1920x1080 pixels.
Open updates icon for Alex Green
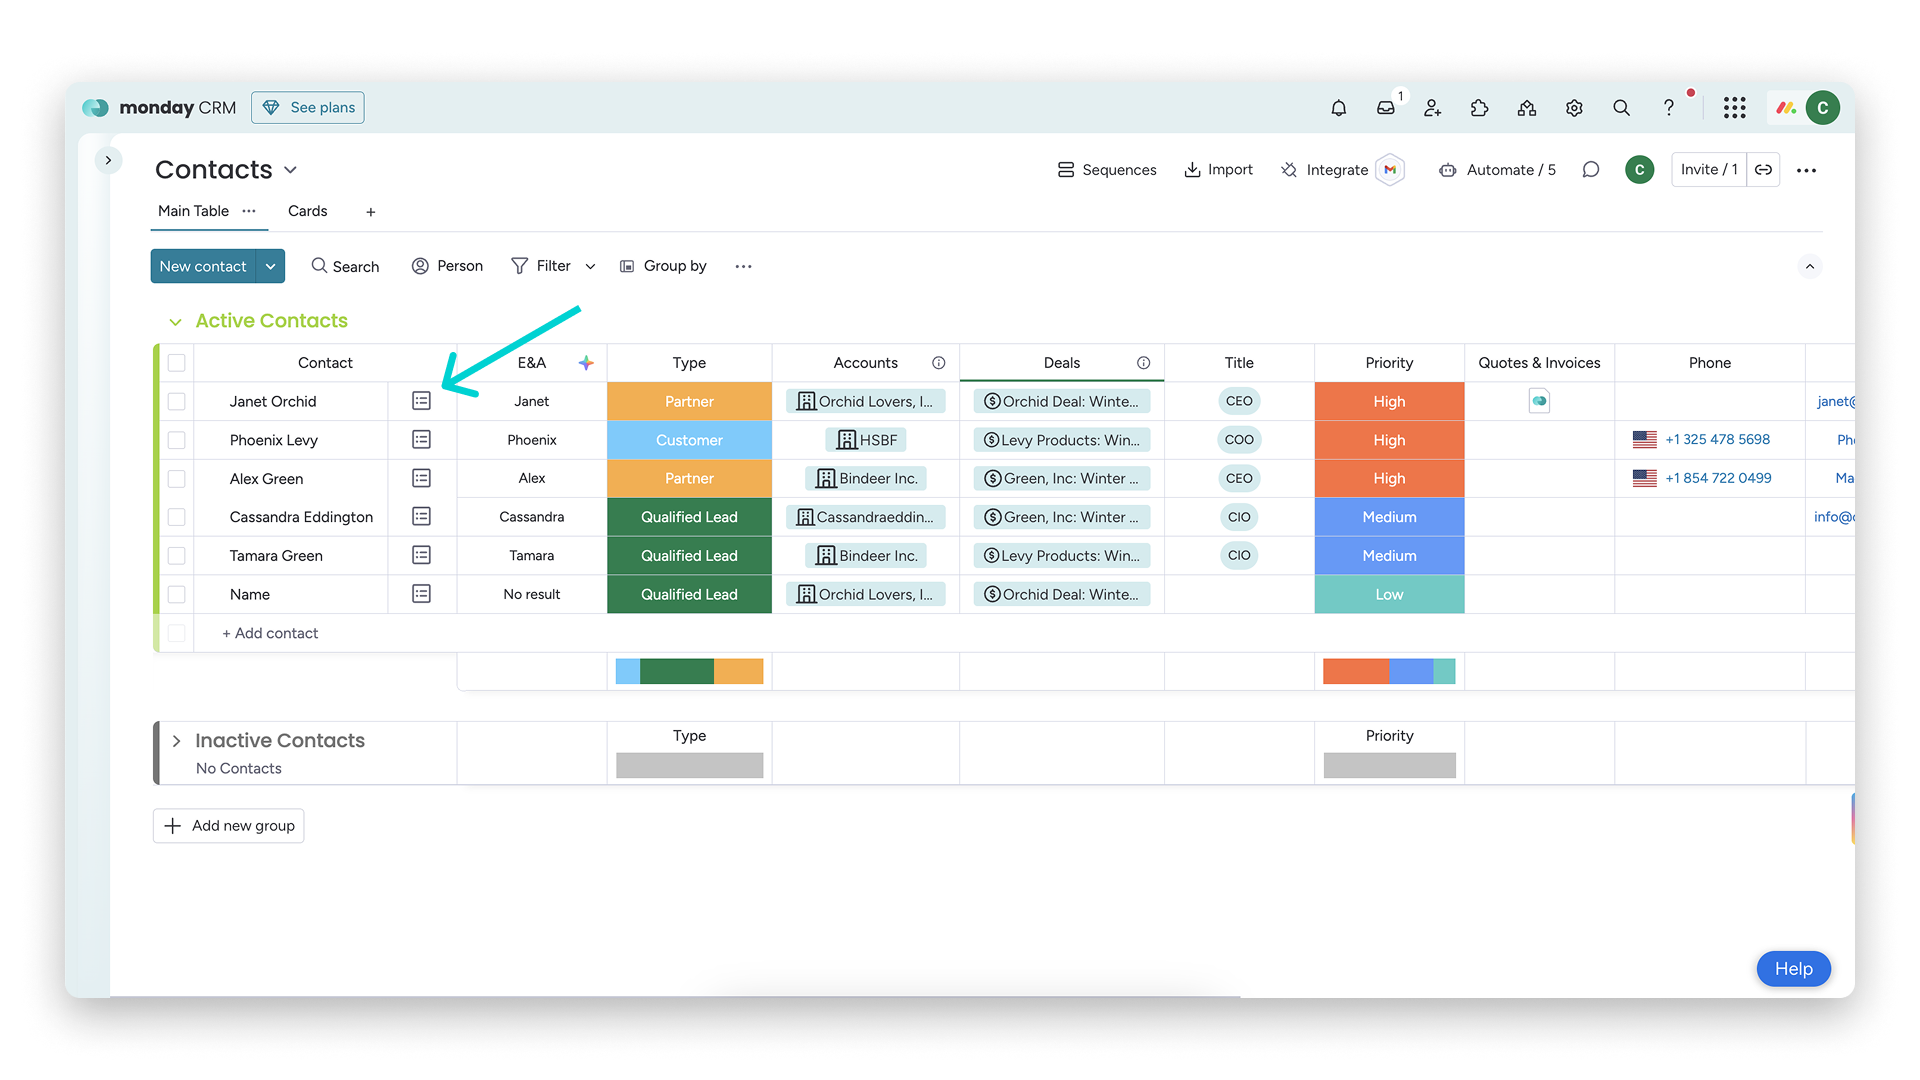(x=422, y=478)
